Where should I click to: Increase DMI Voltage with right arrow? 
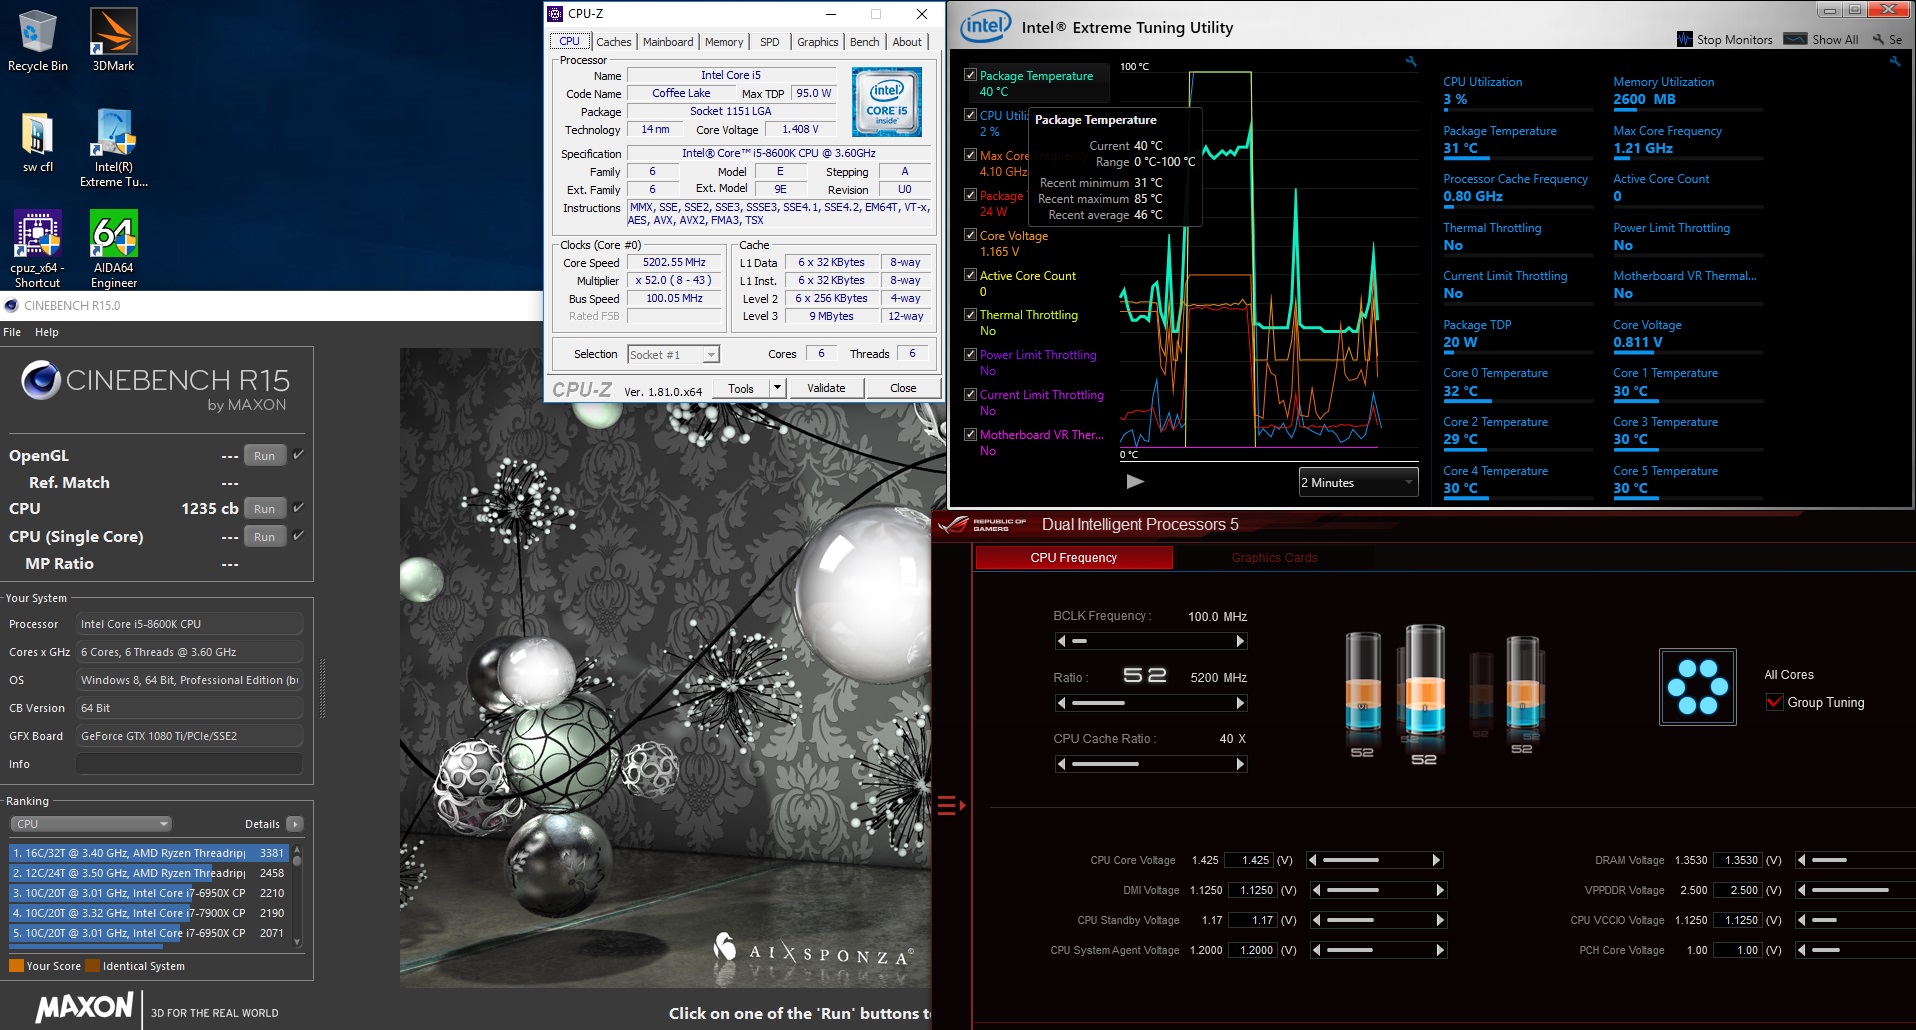pos(1439,890)
